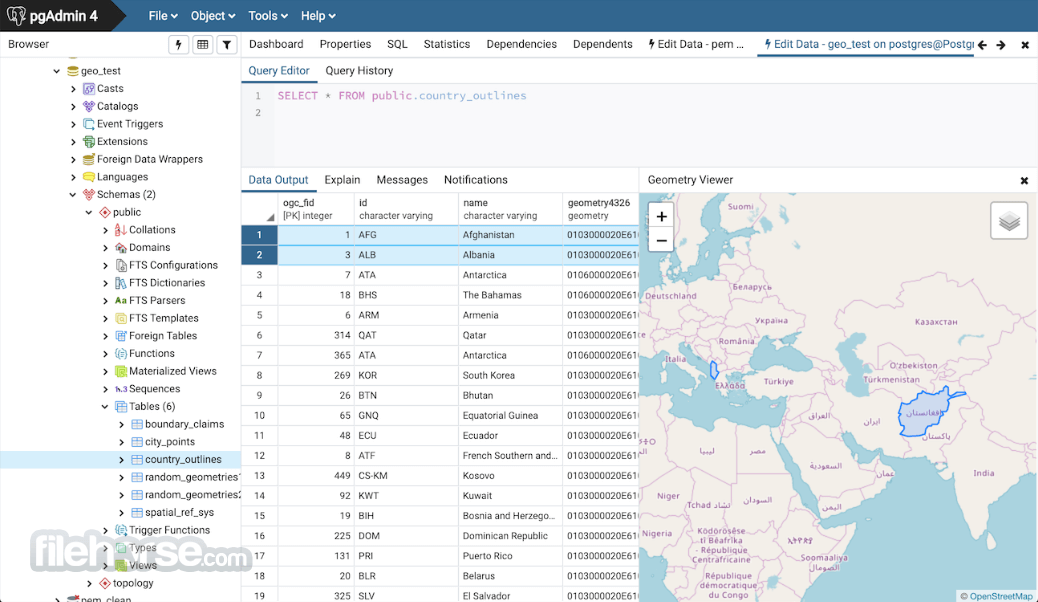Screen dimensions: 1038x602
Task: Click the Catalogs node icon
Action: click(89, 106)
